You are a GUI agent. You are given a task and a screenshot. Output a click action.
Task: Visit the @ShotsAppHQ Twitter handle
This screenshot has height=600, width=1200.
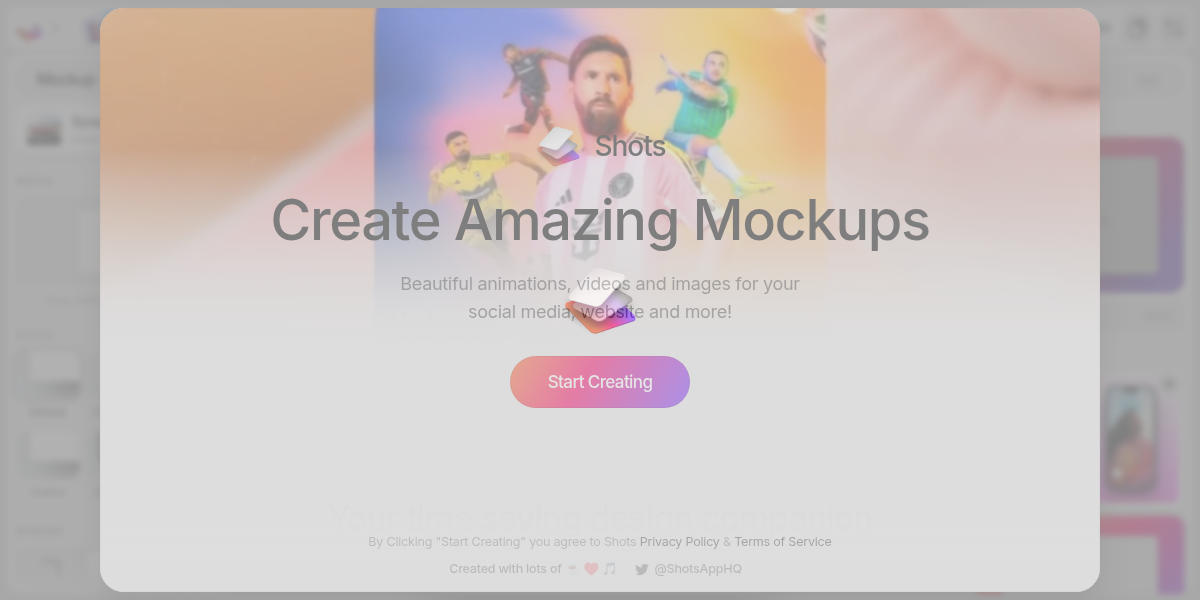pyautogui.click(x=698, y=569)
